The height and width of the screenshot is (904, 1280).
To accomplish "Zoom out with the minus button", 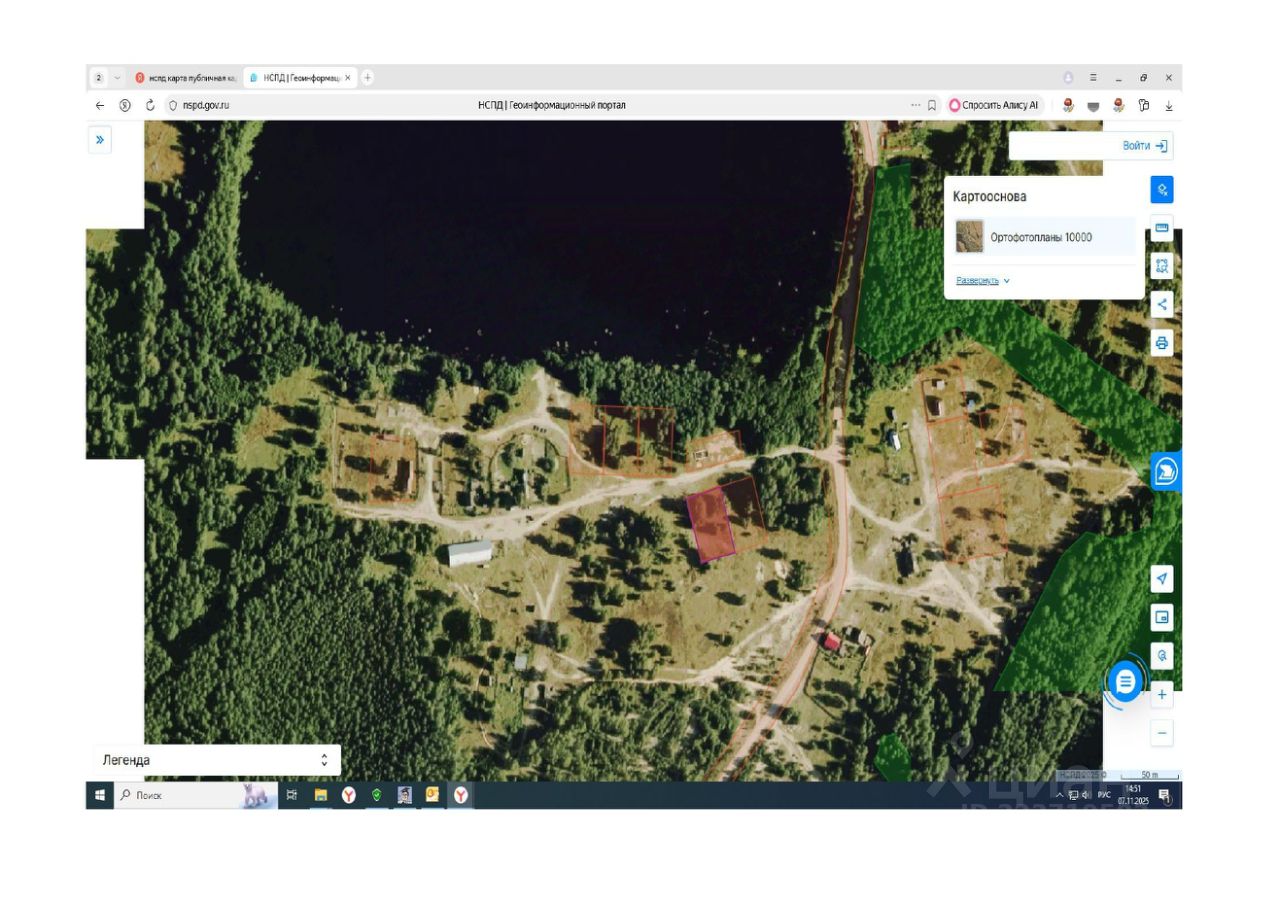I will click(x=1162, y=733).
